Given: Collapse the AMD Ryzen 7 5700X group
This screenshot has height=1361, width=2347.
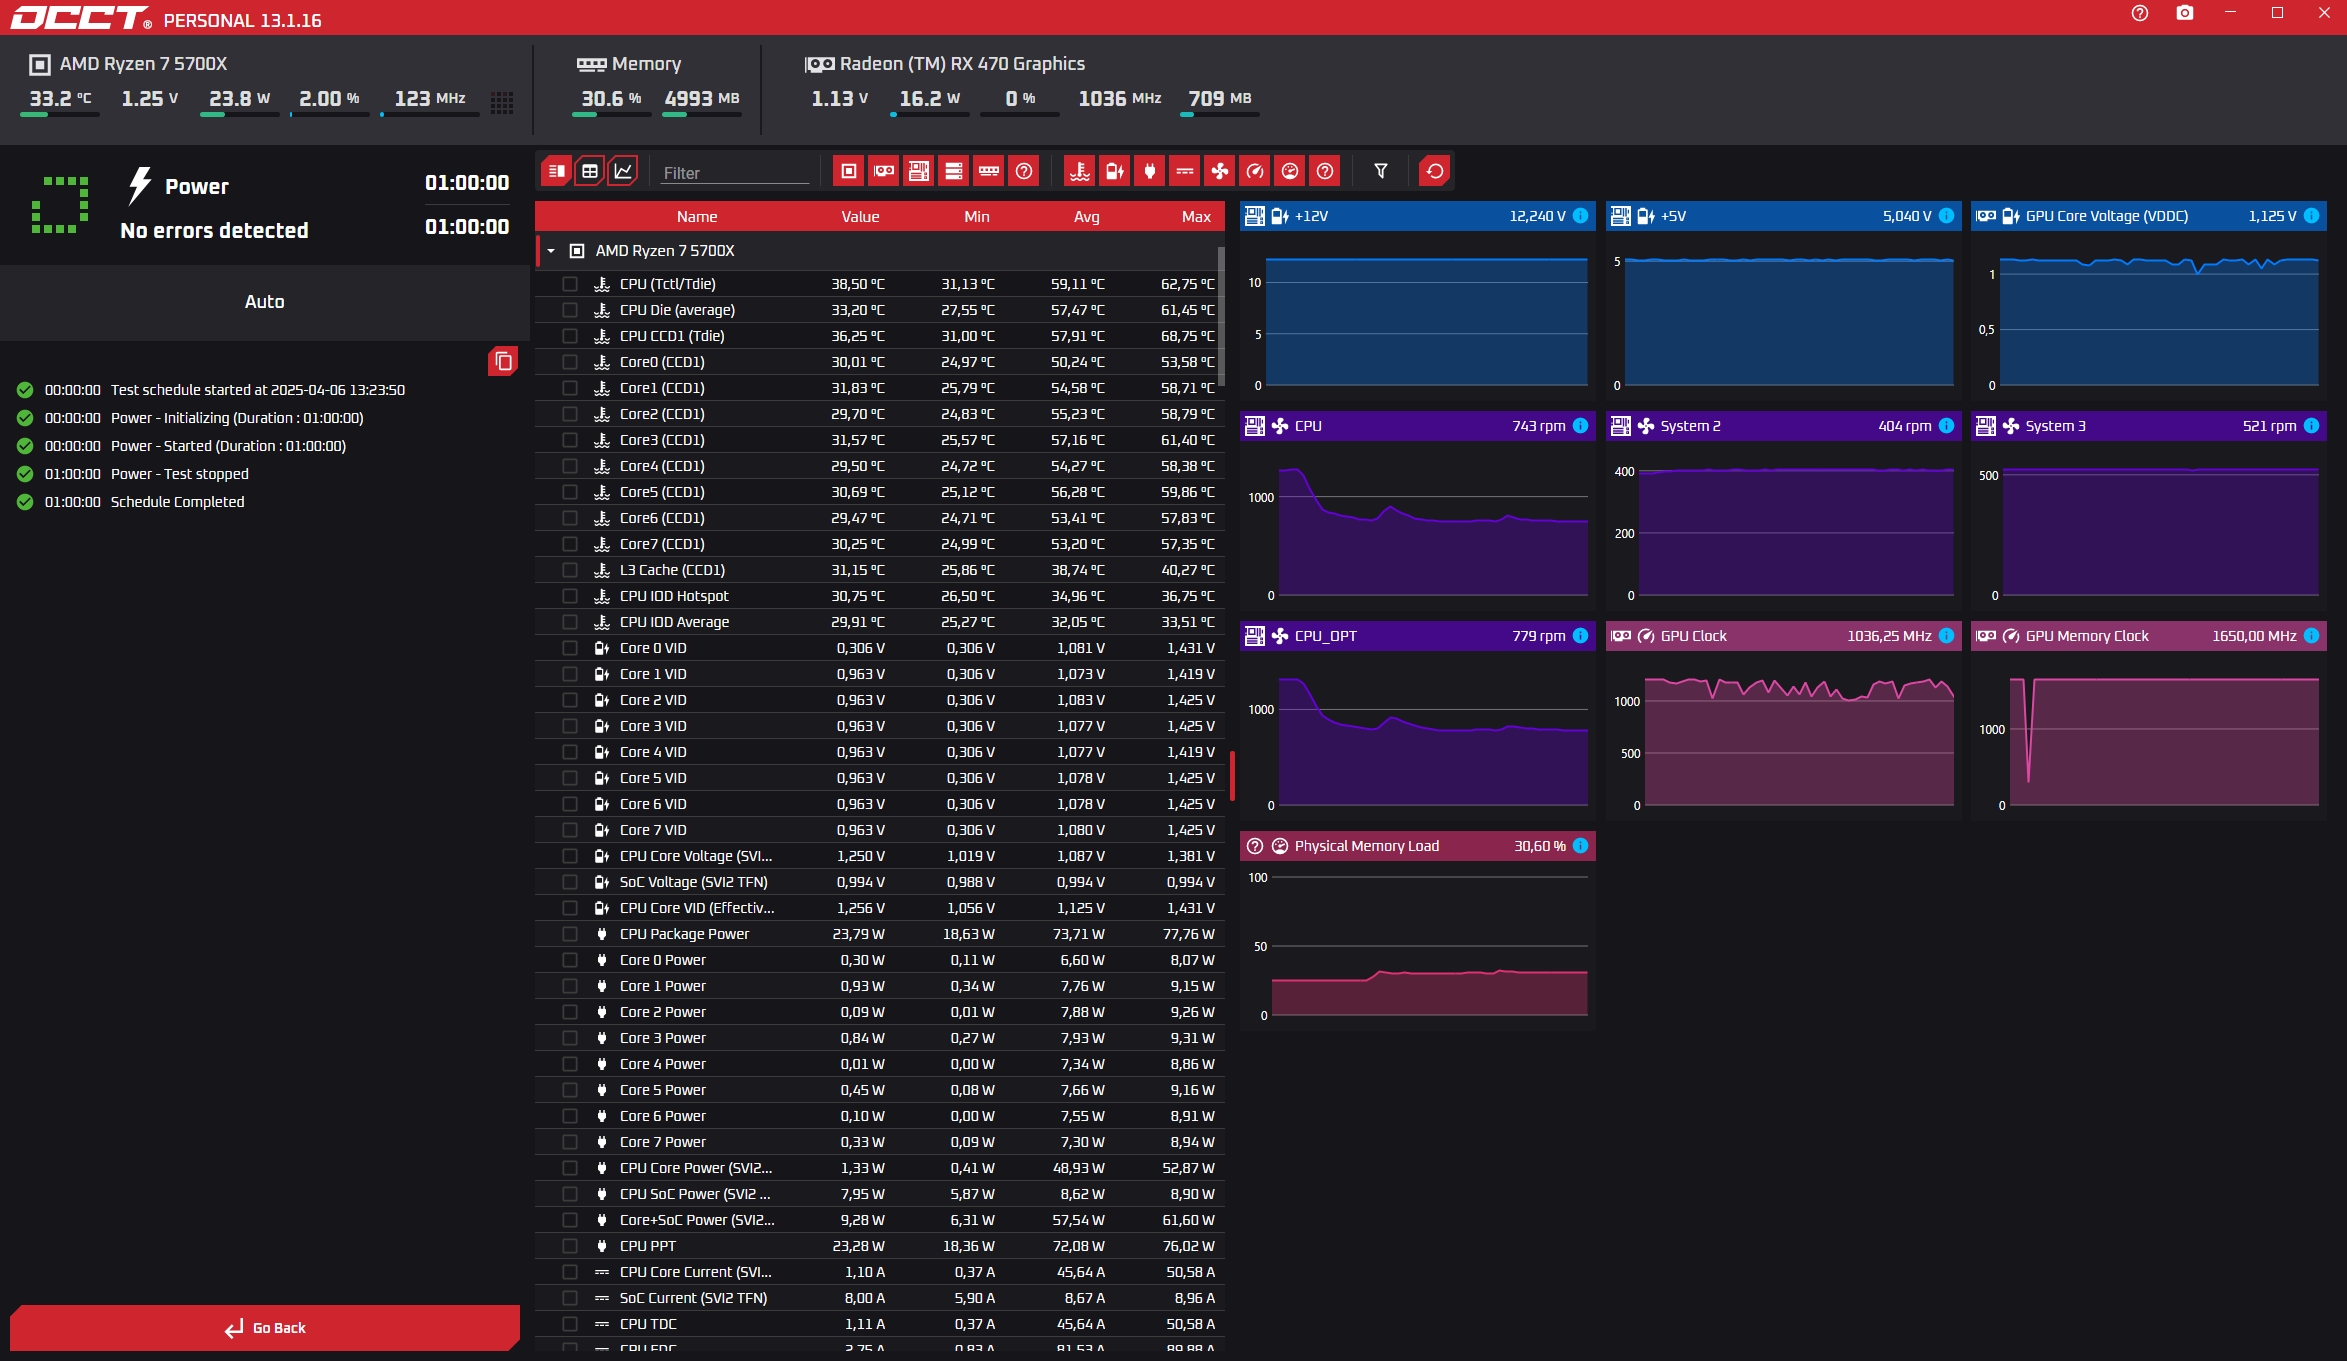Looking at the screenshot, I should tap(551, 251).
